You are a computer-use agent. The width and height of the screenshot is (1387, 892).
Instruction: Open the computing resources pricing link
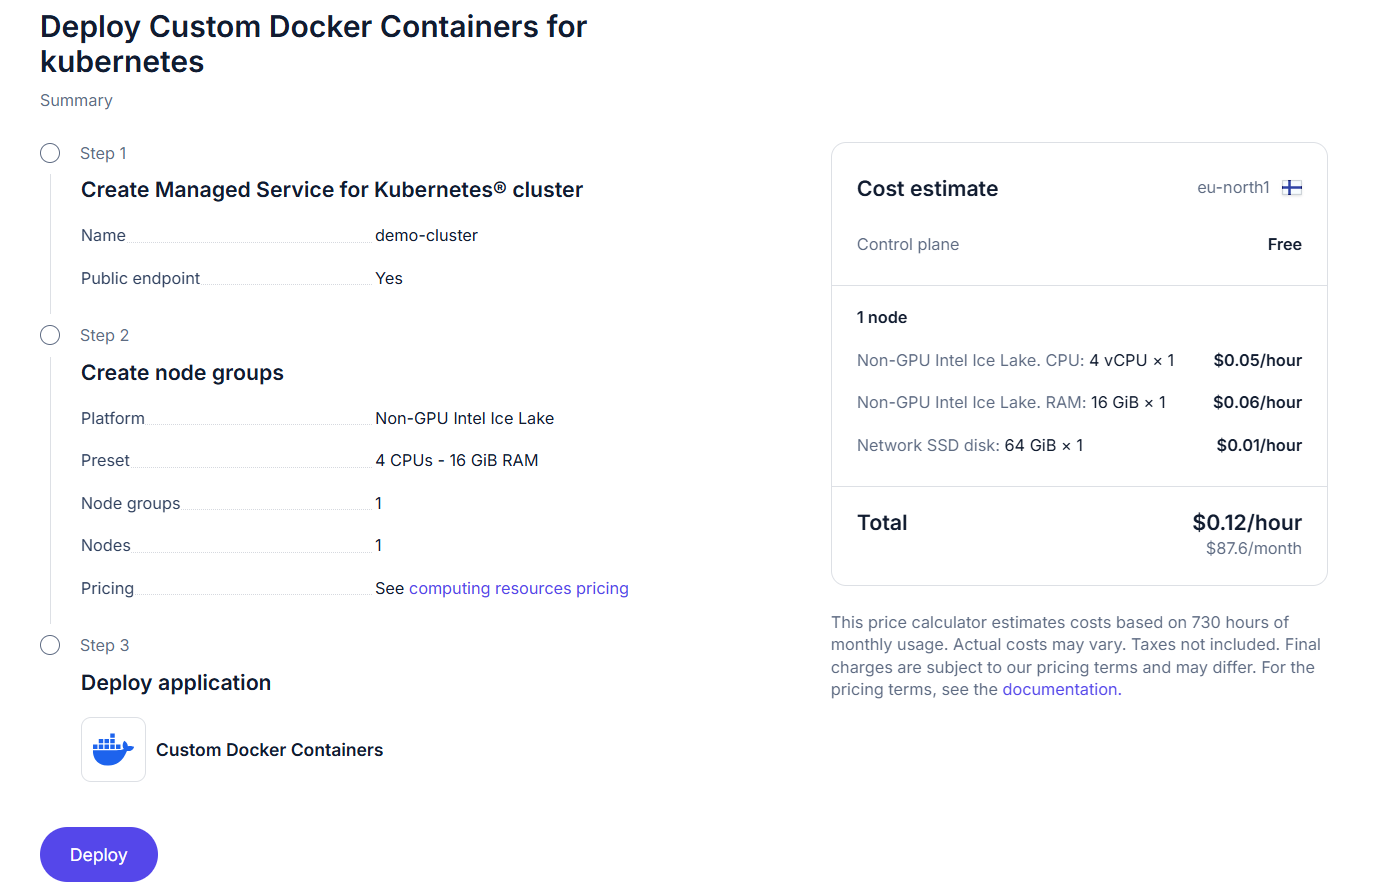pyautogui.click(x=518, y=588)
